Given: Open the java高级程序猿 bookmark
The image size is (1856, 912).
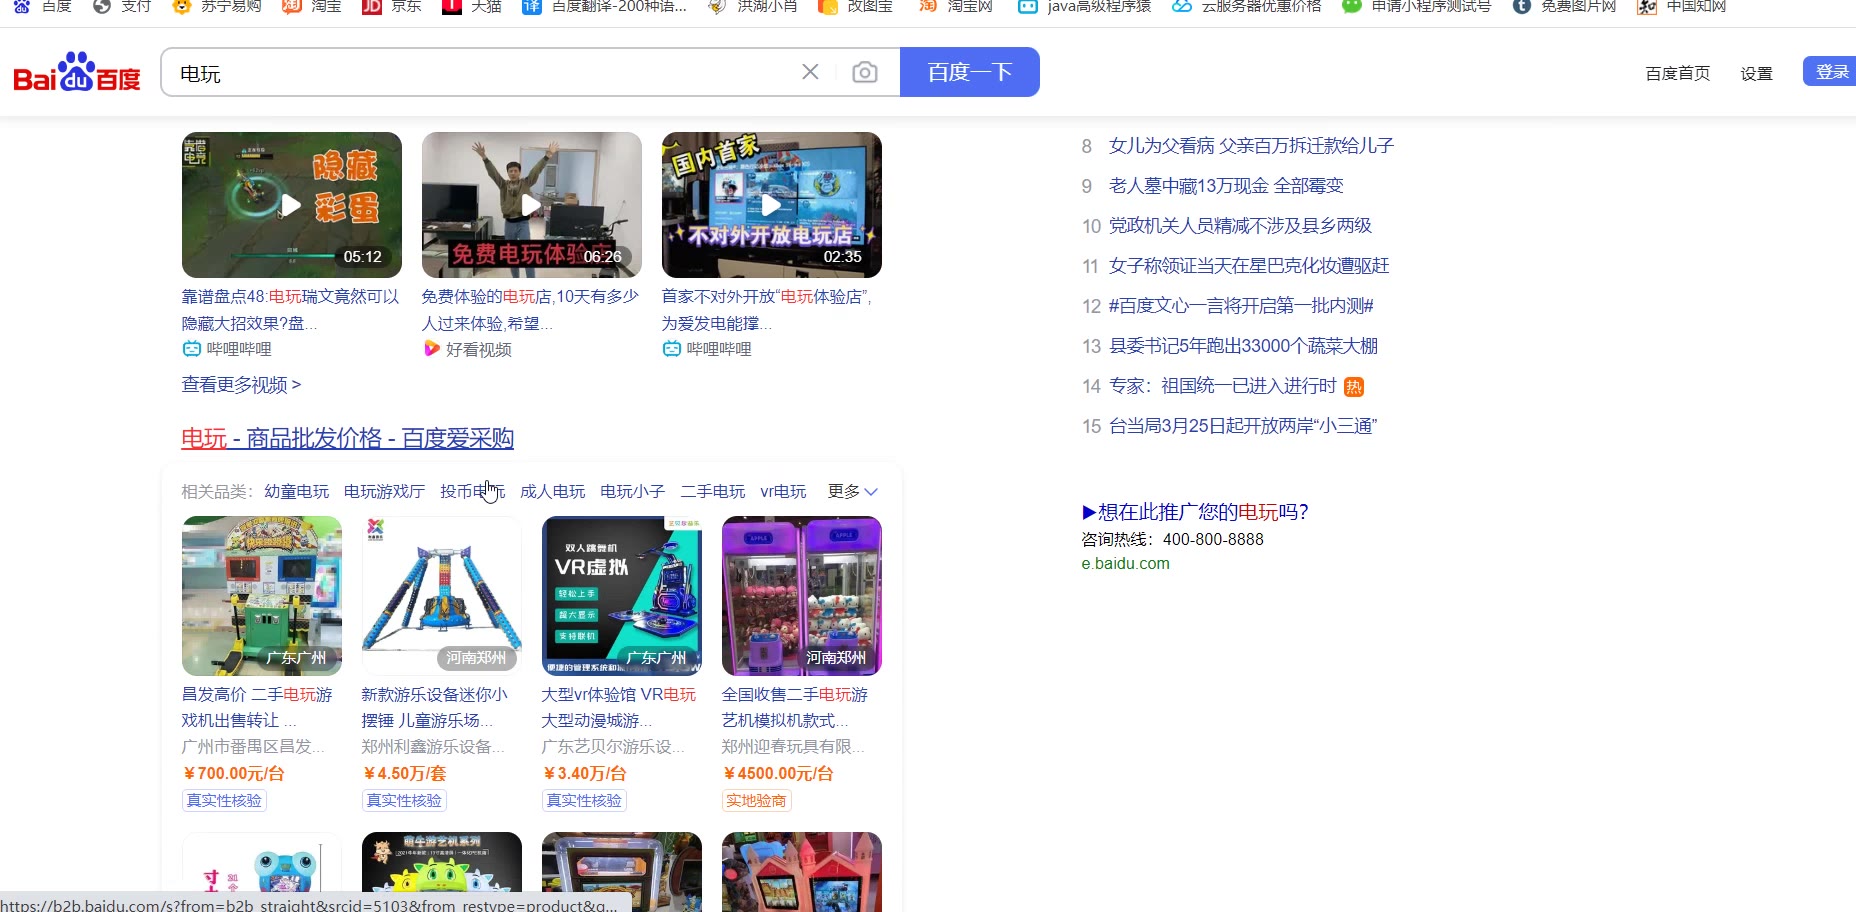Looking at the screenshot, I should (x=1084, y=6).
